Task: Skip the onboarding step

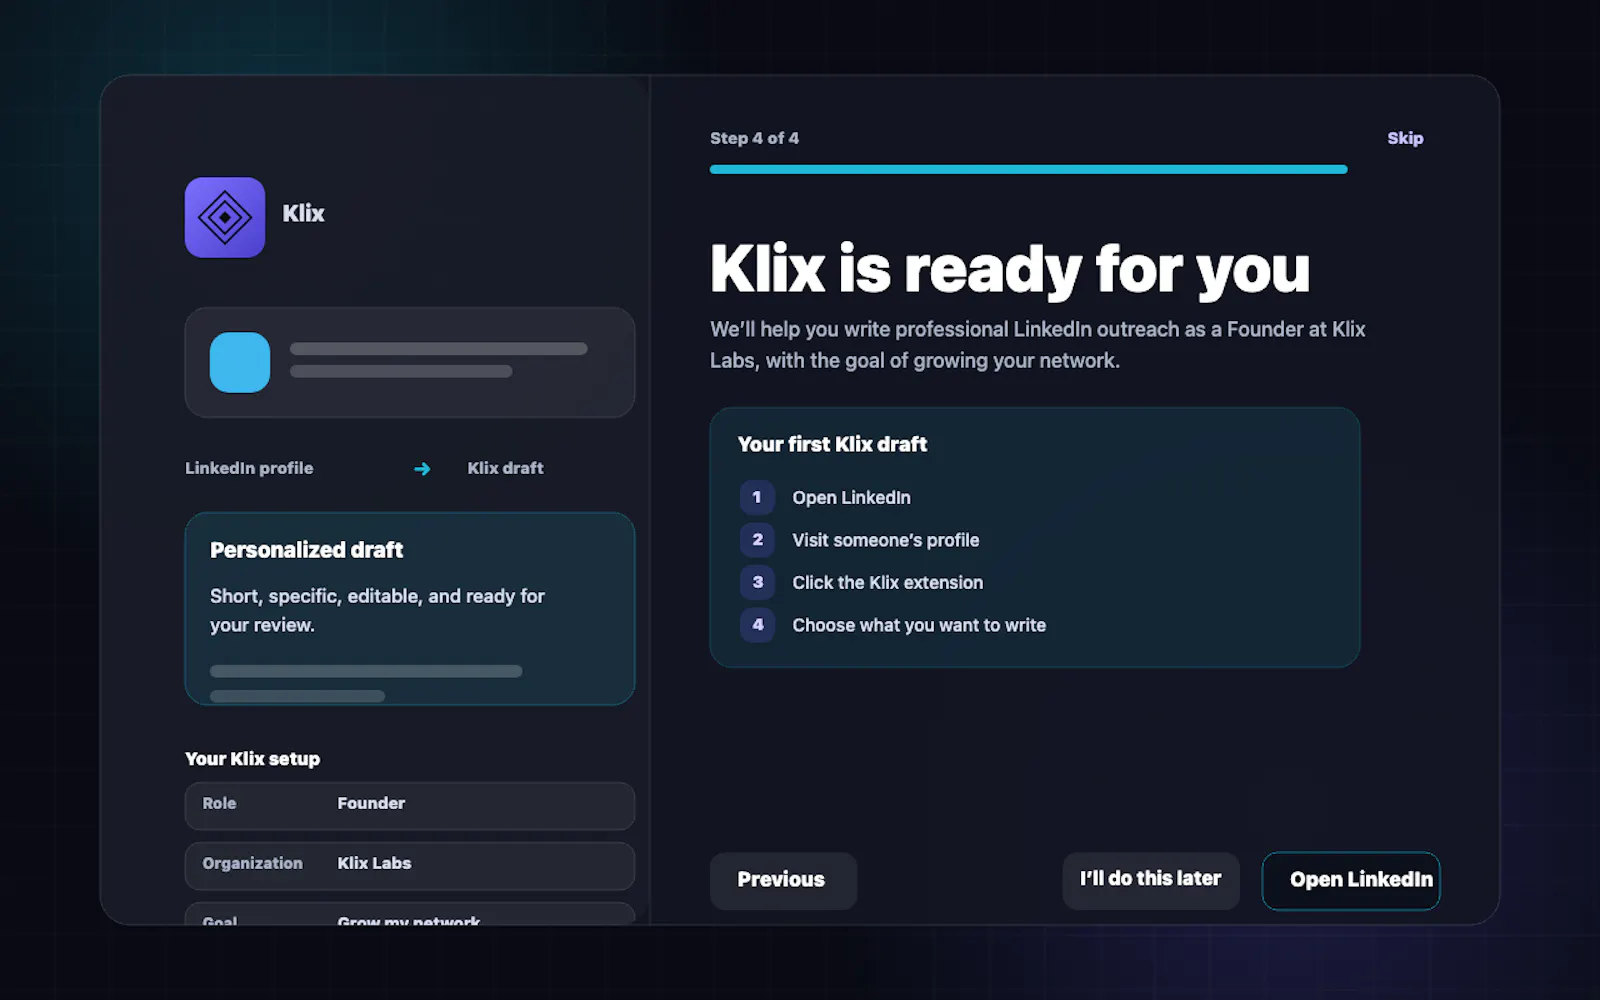Action: pos(1405,138)
